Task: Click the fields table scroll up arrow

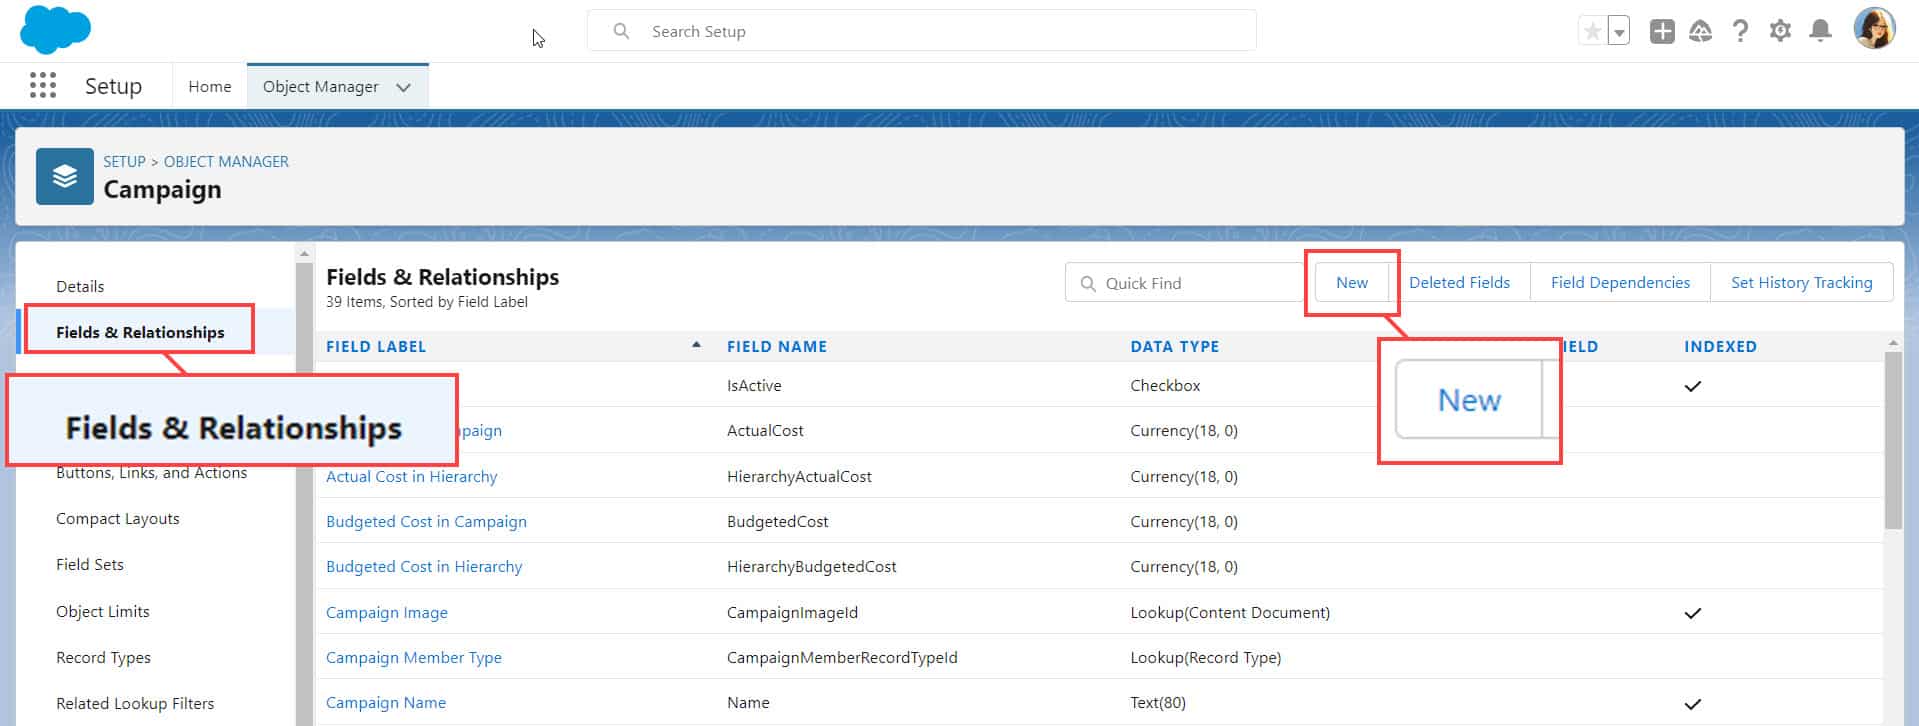Action: click(x=1893, y=343)
